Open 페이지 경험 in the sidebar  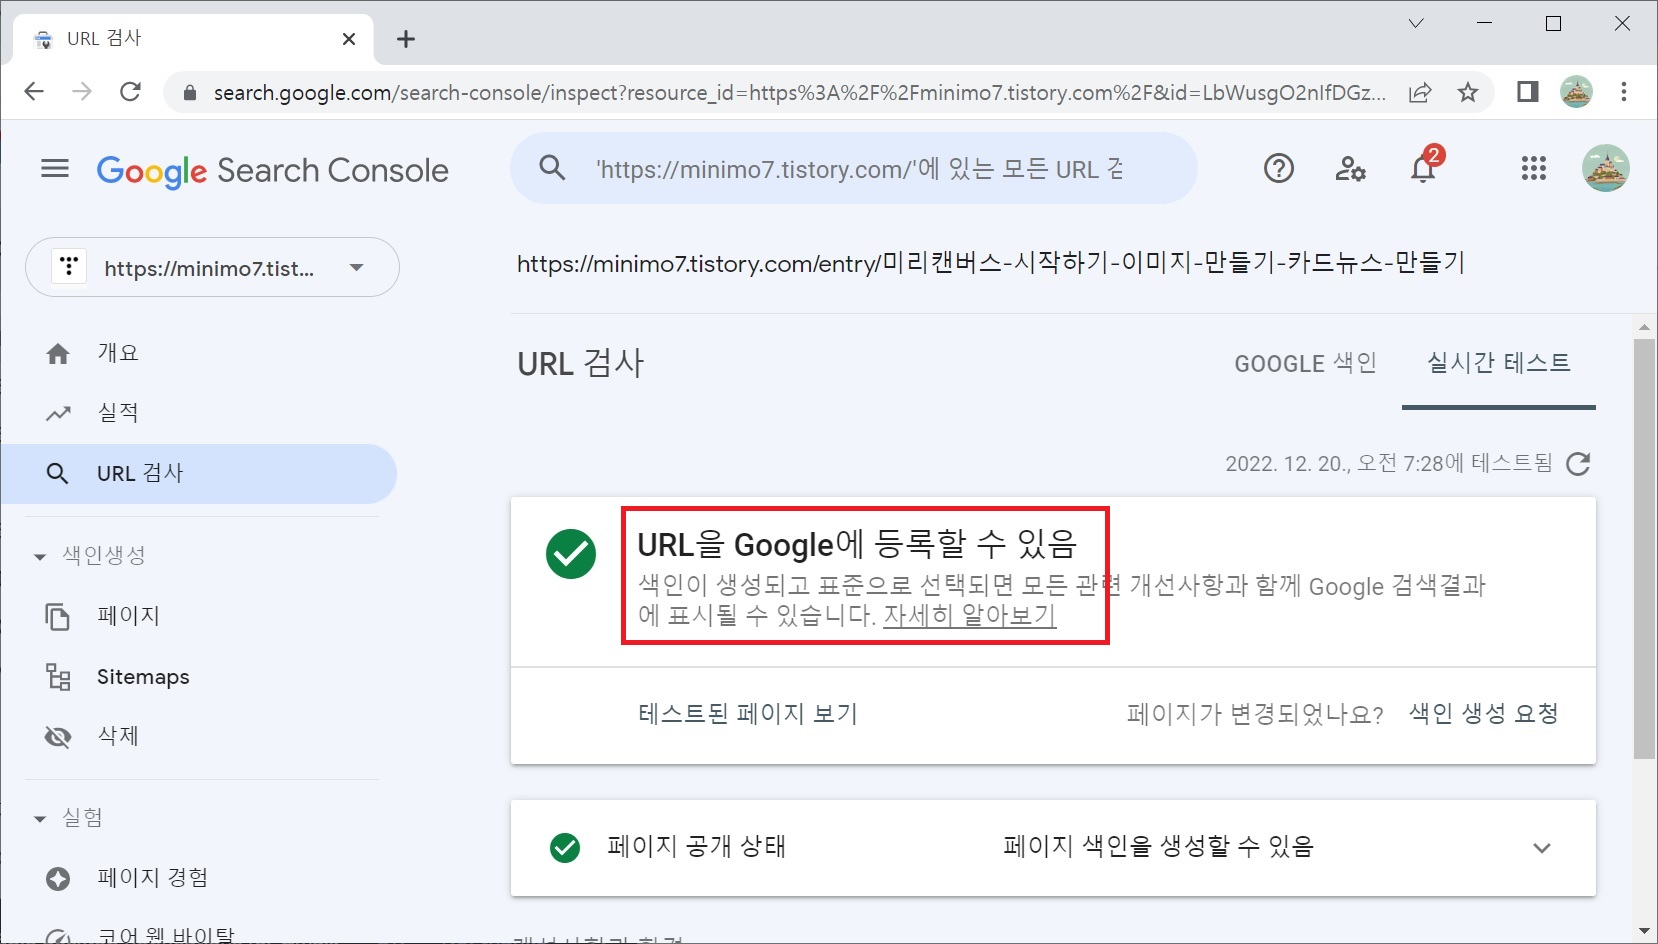[x=153, y=878]
